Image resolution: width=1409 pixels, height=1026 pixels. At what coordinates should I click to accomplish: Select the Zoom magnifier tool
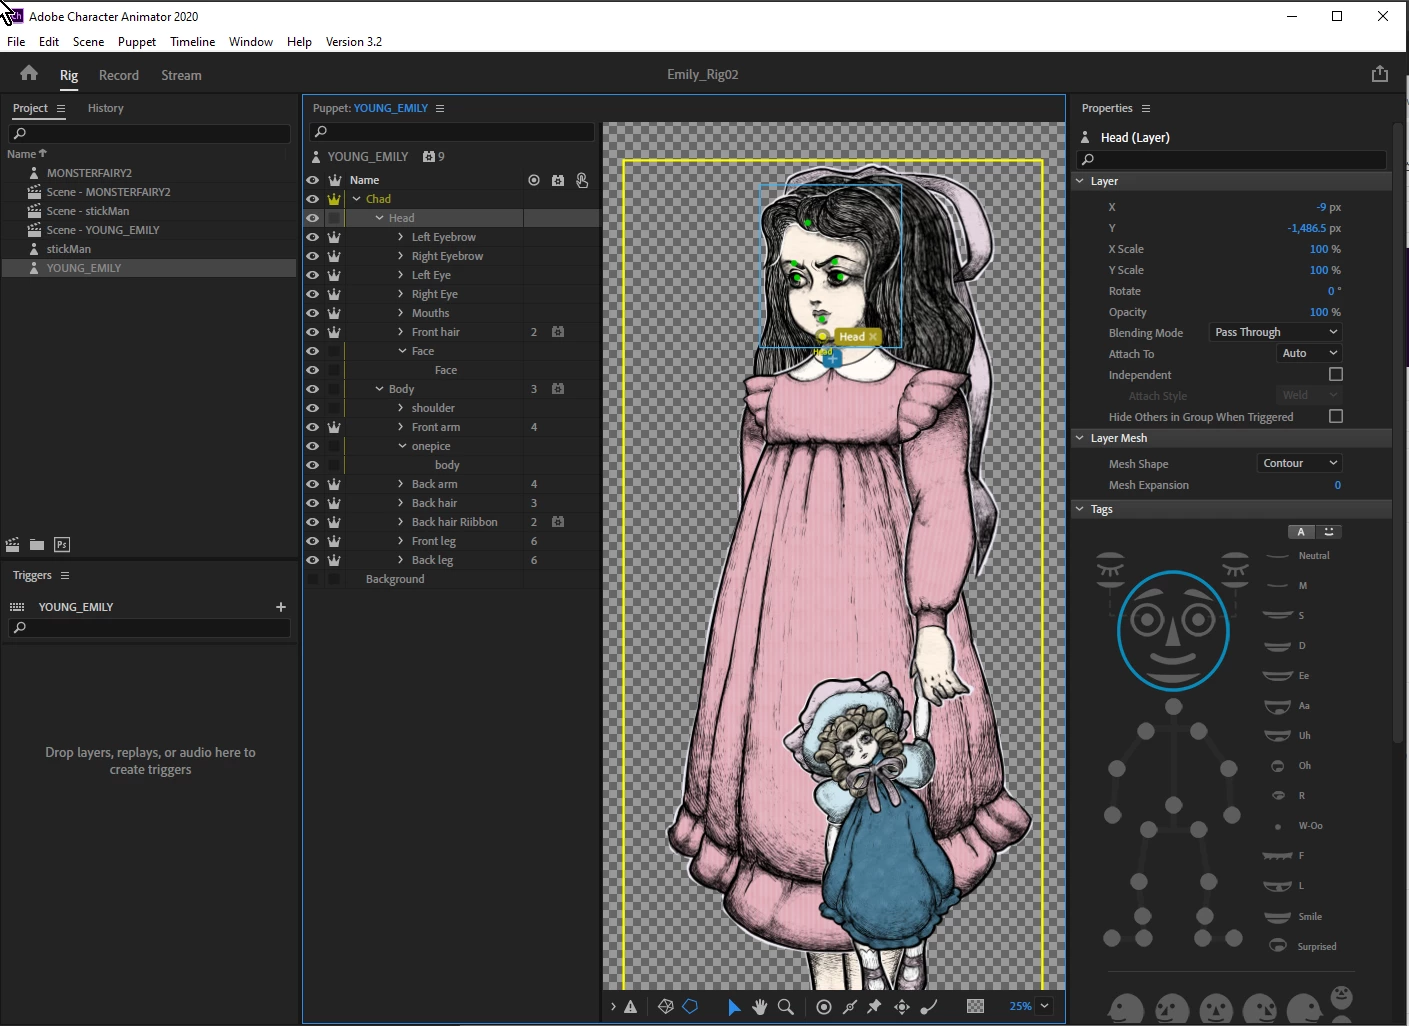(786, 1007)
